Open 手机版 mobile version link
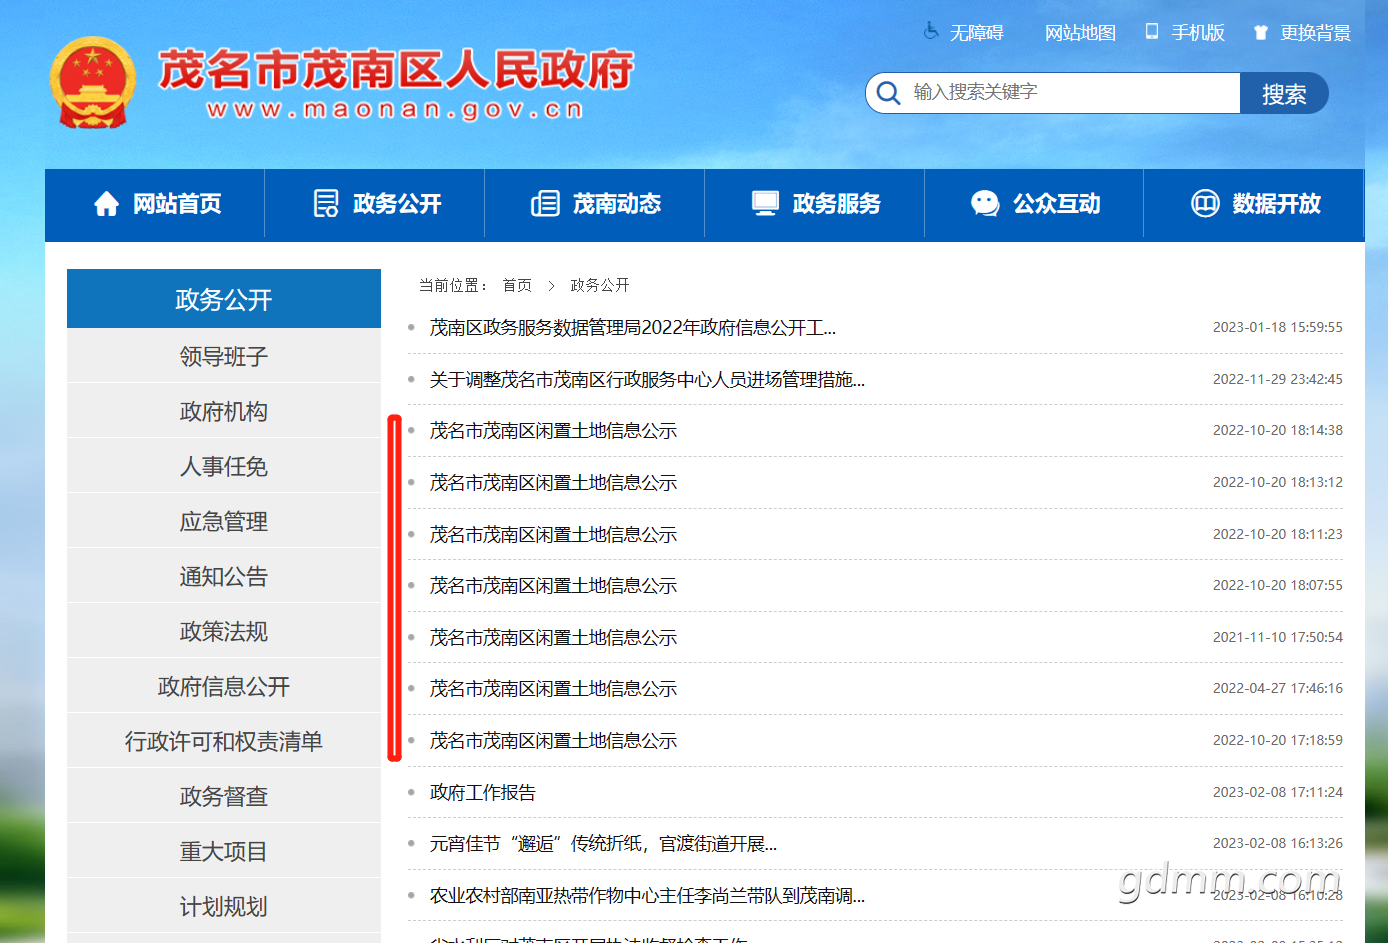Image resolution: width=1388 pixels, height=943 pixels. 1198,33
